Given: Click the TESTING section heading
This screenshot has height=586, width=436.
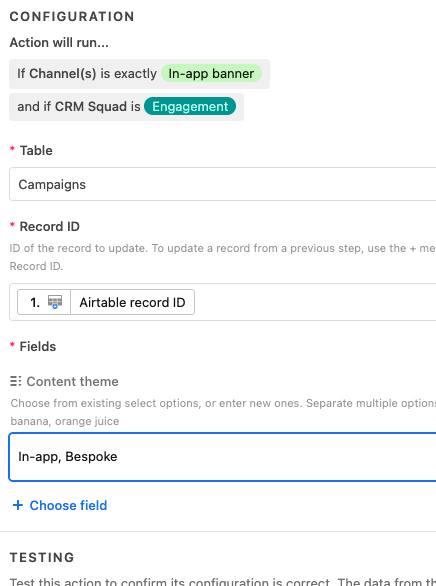Looking at the screenshot, I should click(42, 557).
